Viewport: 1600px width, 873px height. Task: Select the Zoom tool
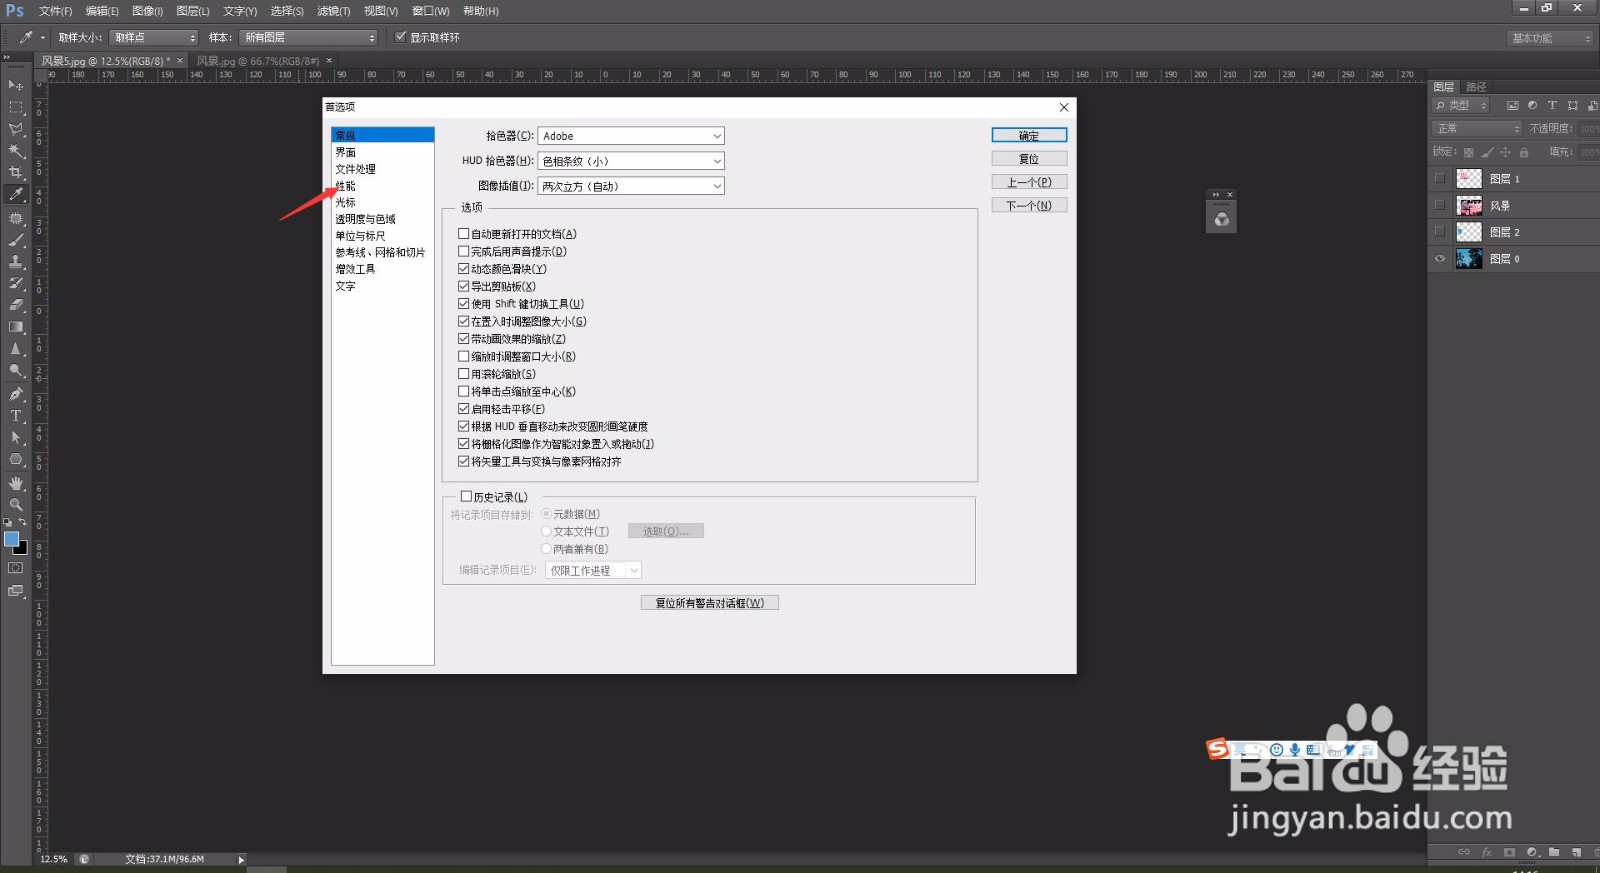click(16, 505)
